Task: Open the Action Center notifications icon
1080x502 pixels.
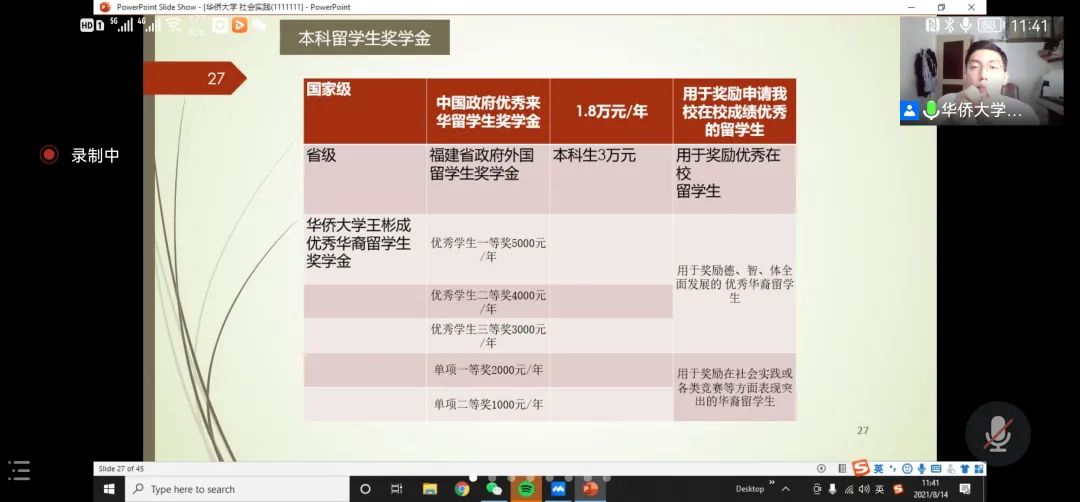Action: click(964, 489)
